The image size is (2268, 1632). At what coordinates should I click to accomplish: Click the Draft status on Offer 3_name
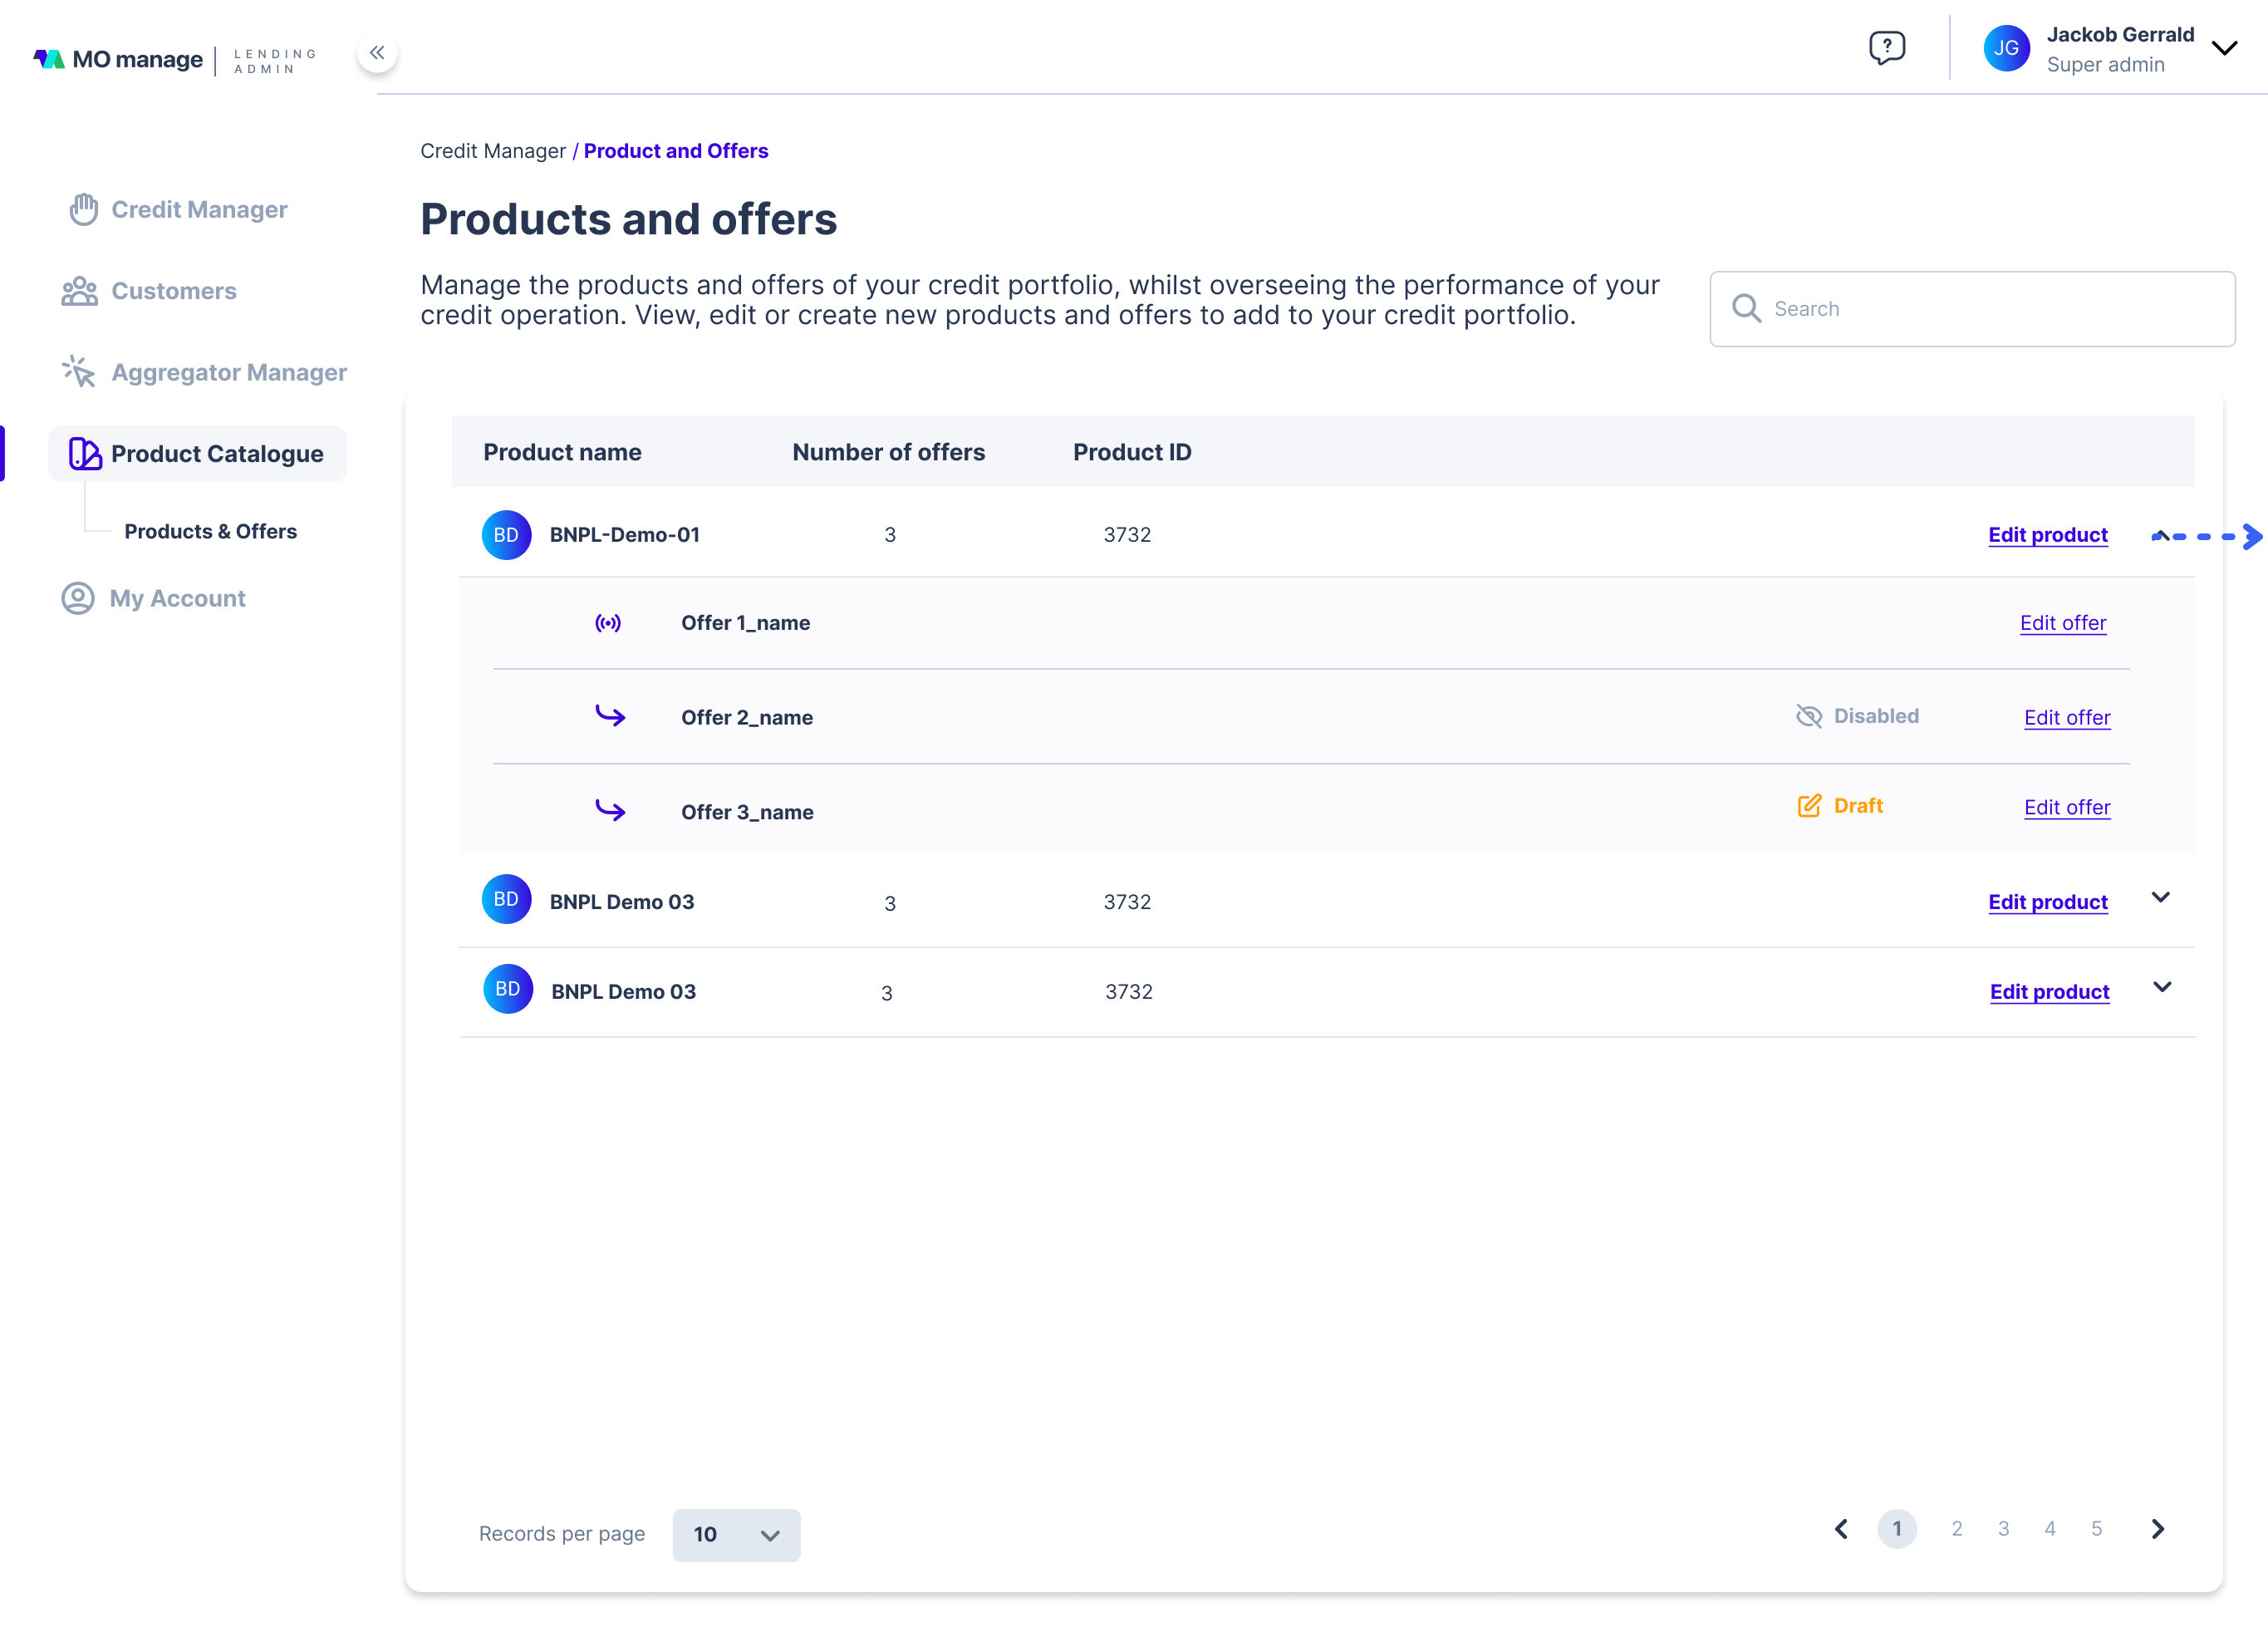(1840, 806)
